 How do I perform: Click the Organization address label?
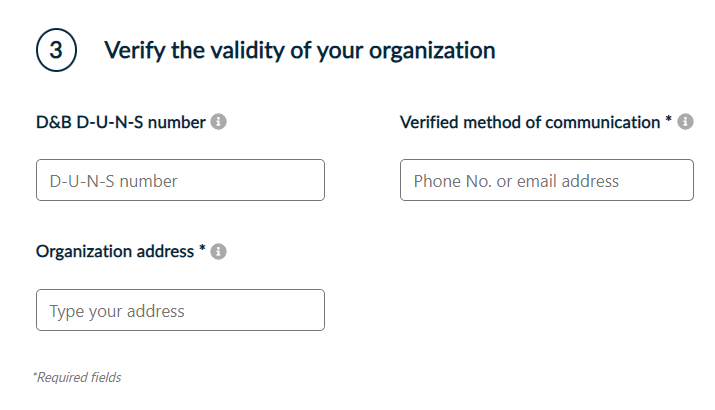[x=114, y=252]
